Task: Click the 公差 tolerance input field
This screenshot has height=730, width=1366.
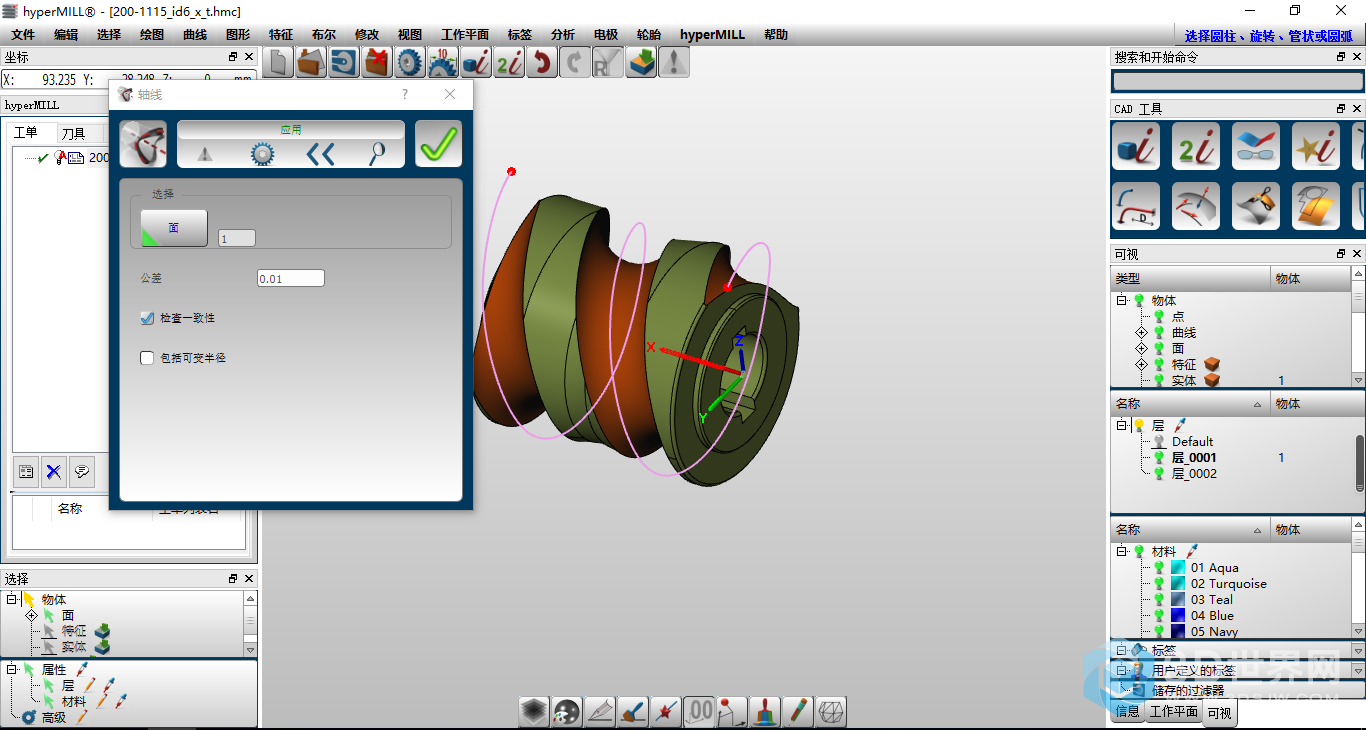Action: [x=291, y=278]
